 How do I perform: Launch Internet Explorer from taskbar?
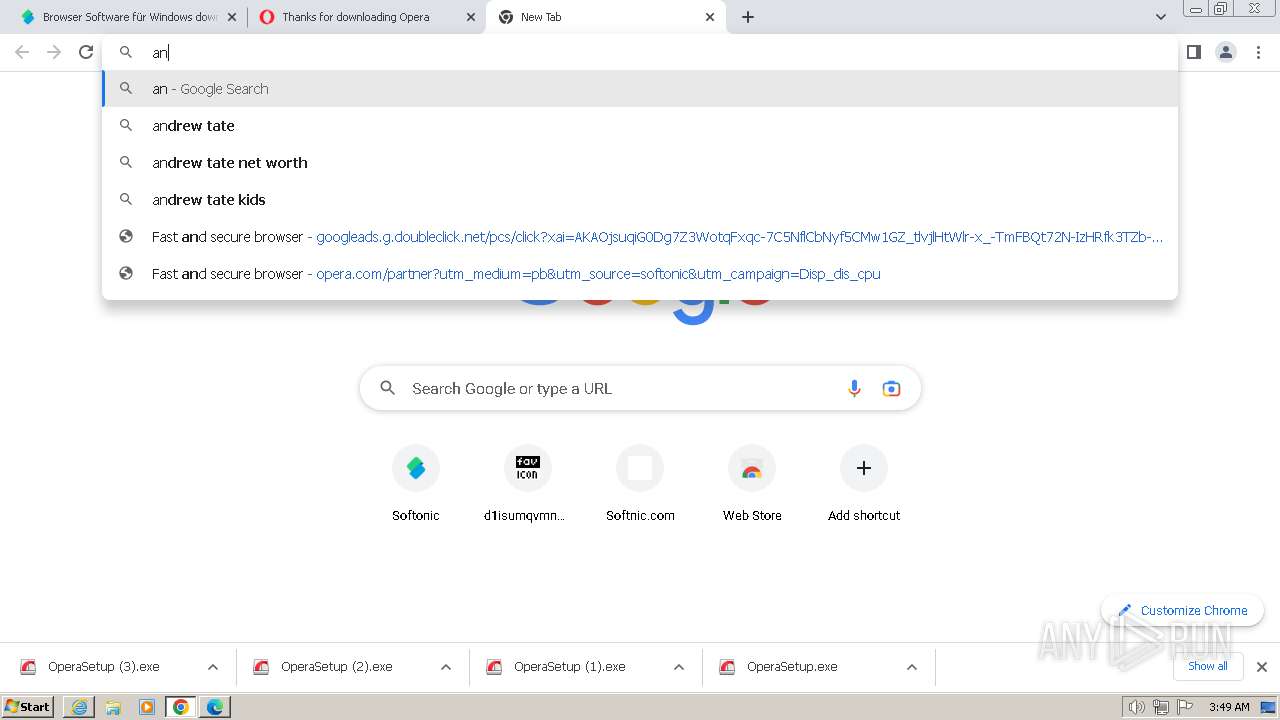(x=79, y=707)
